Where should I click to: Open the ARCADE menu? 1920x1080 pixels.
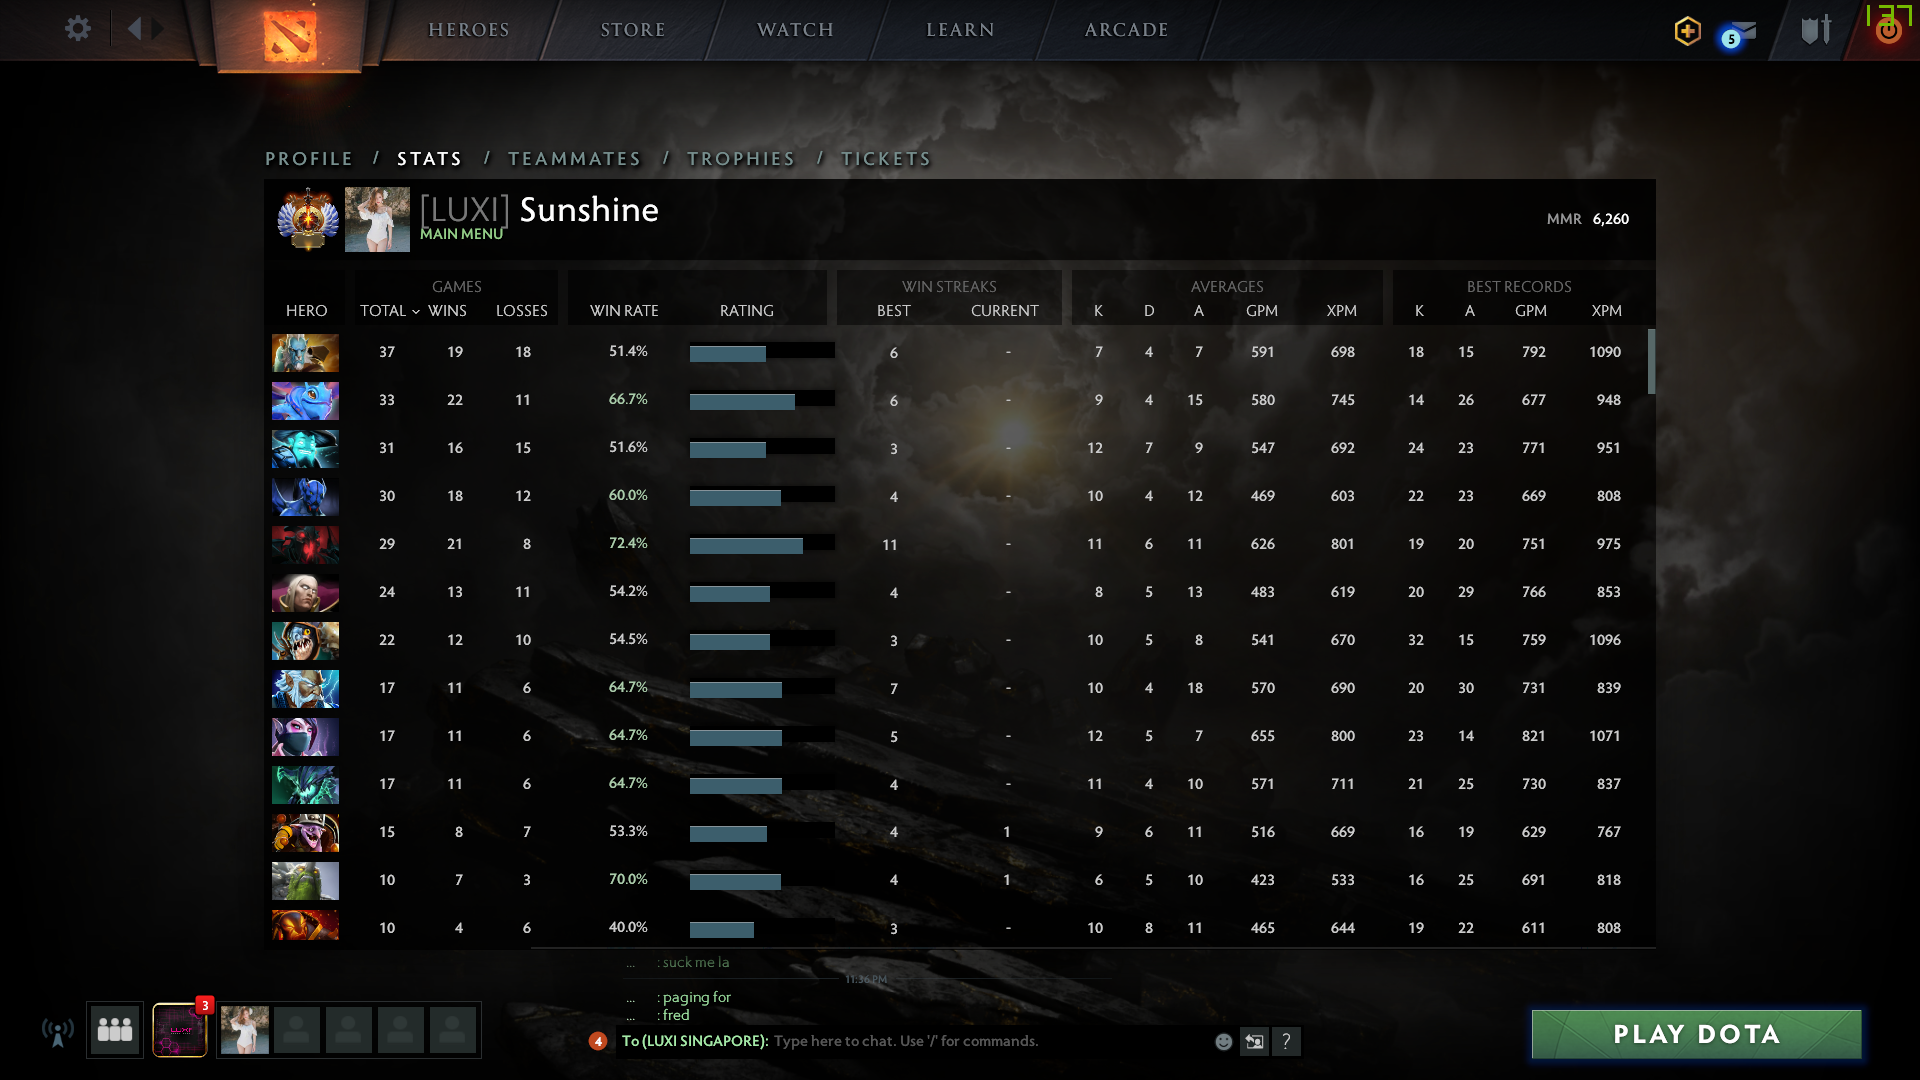pyautogui.click(x=1125, y=30)
